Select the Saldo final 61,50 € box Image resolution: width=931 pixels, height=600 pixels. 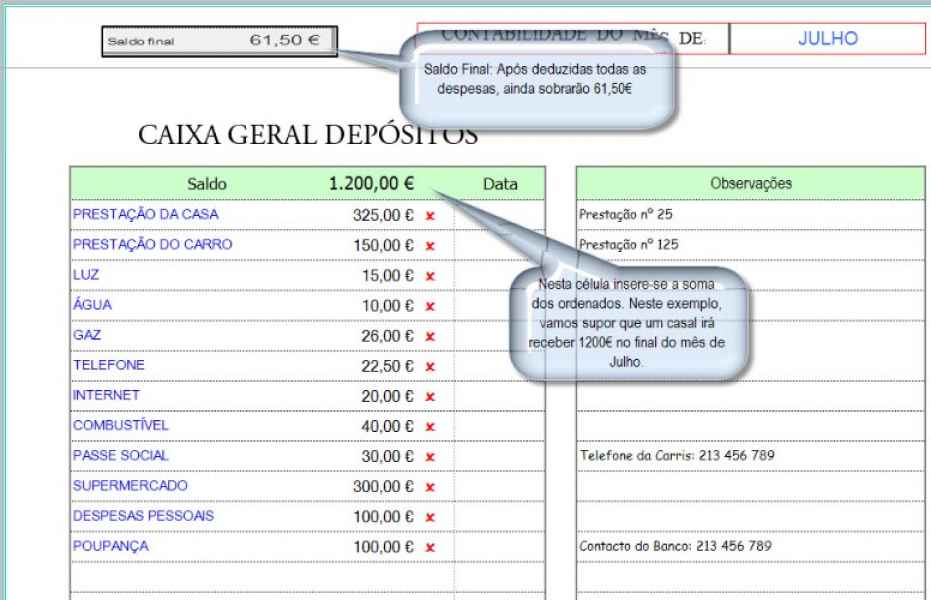(x=218, y=41)
